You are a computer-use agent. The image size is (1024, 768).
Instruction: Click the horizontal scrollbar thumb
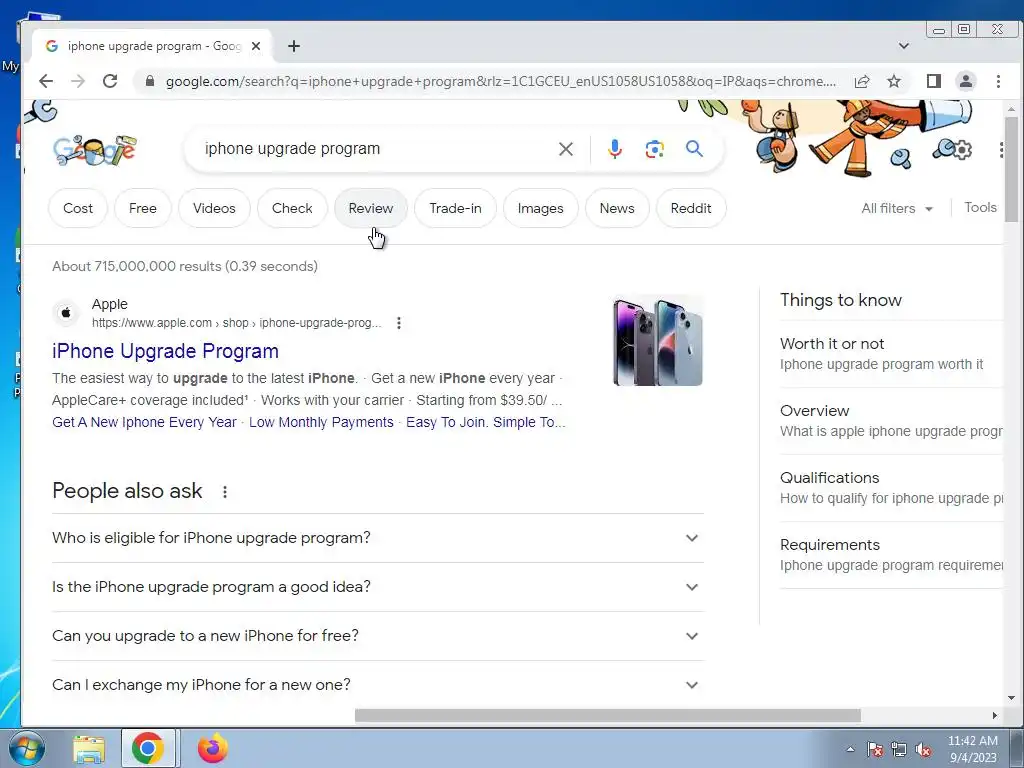coord(607,716)
